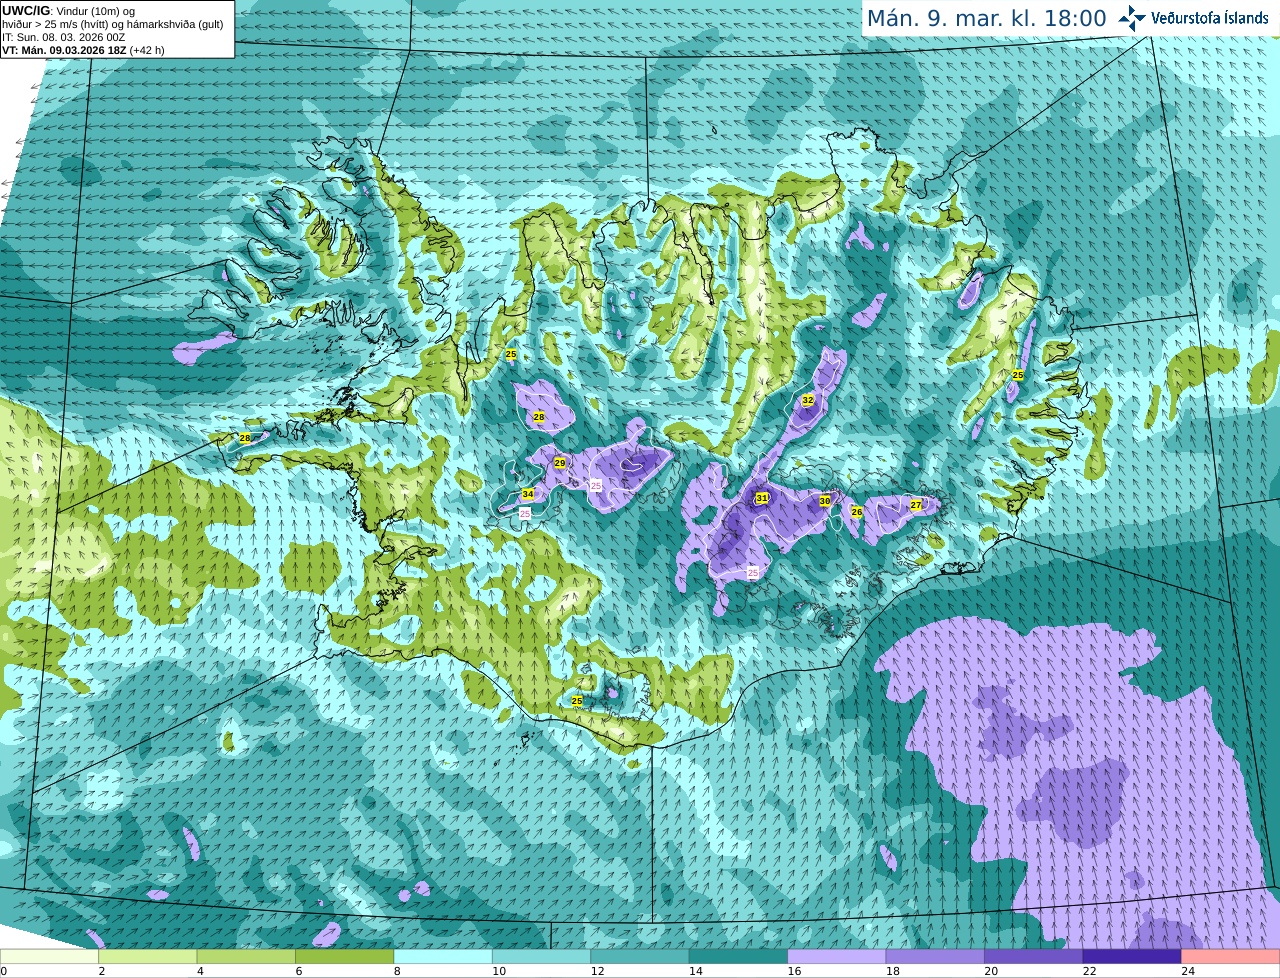Viewport: 1280px width, 978px height.
Task: Select the 20–22 m/s legend color swatch
Action: [1034, 956]
